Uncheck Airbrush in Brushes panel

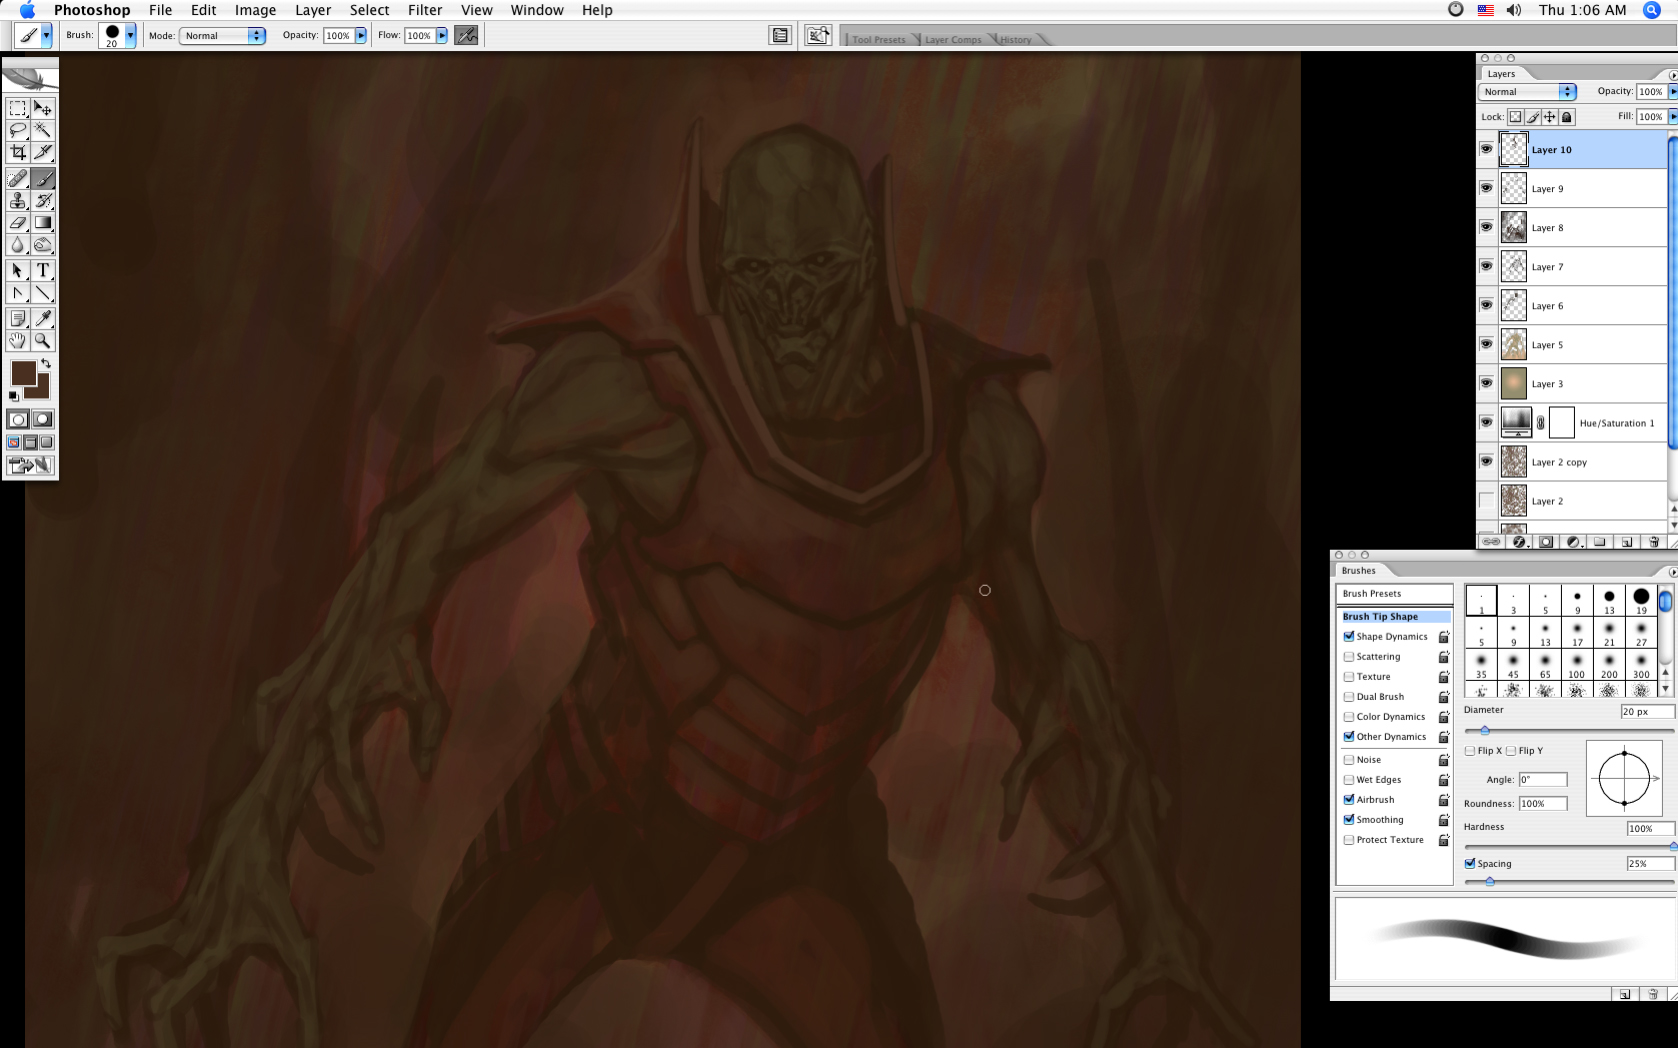1348,799
